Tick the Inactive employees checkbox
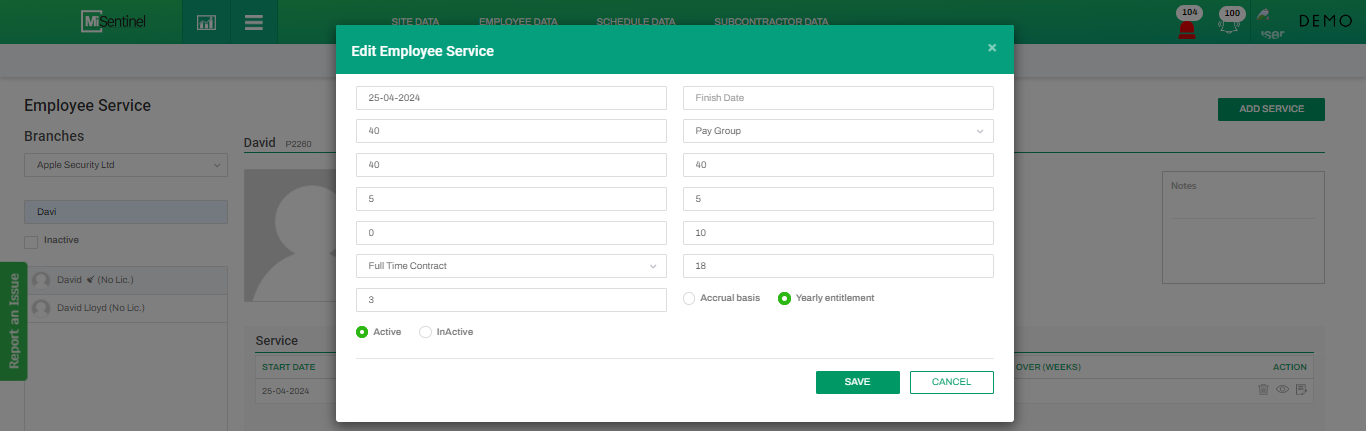 point(31,241)
